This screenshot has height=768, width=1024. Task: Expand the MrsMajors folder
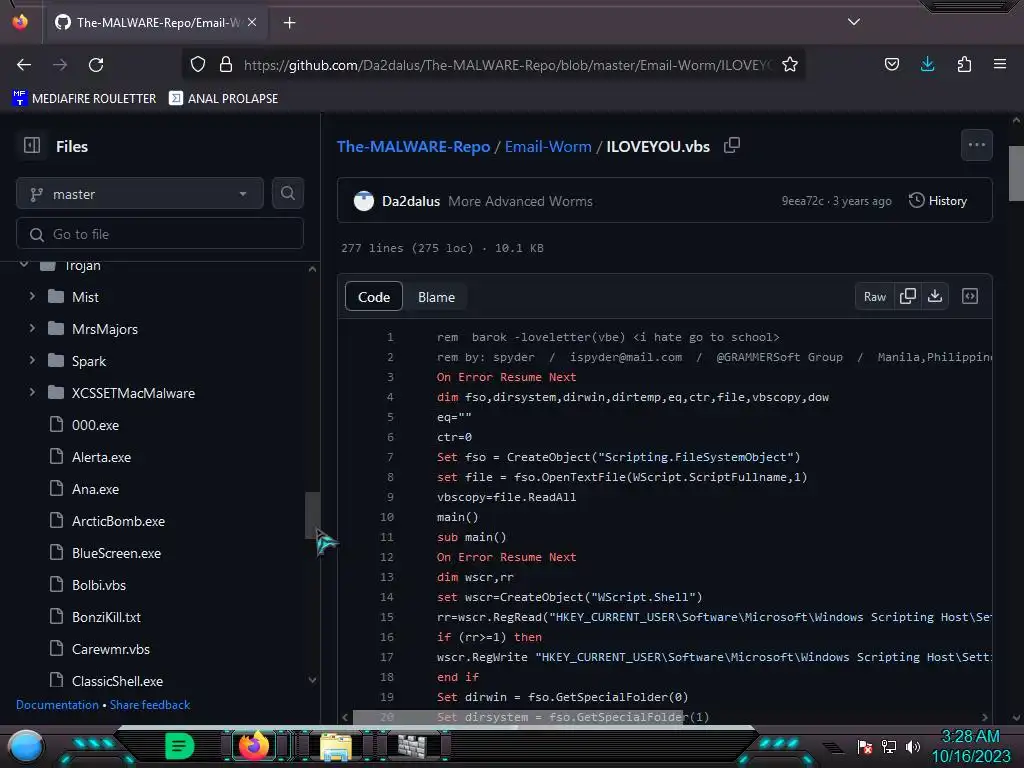point(31,328)
